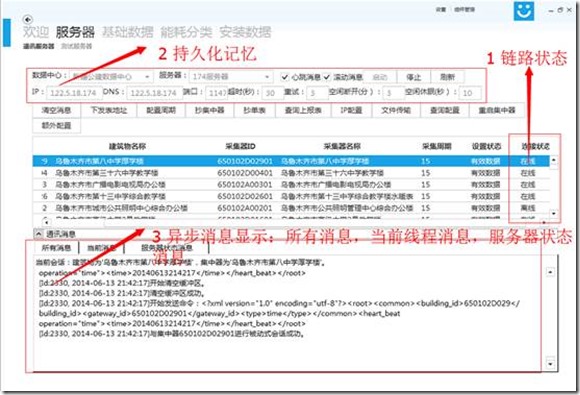The image size is (580, 395).
Task: Open 设置 in the title bar
Action: pos(441,10)
